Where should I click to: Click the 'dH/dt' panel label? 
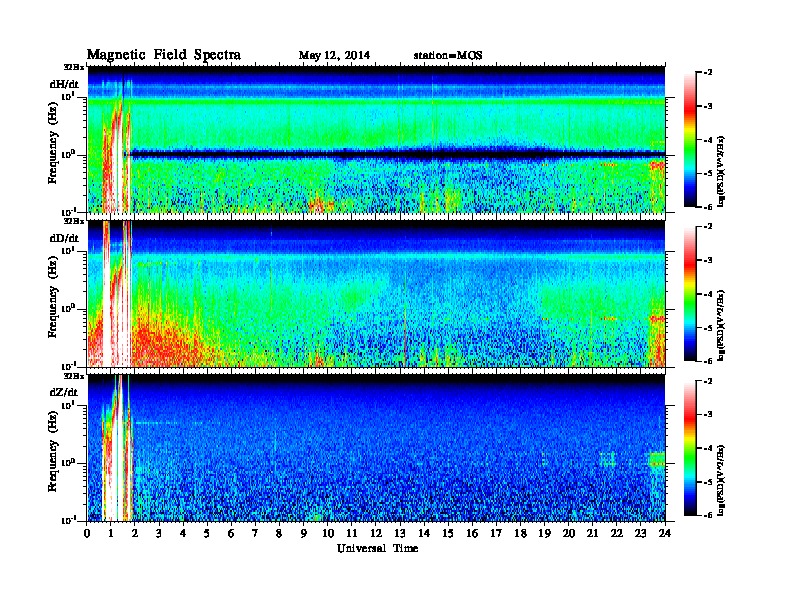coord(64,84)
